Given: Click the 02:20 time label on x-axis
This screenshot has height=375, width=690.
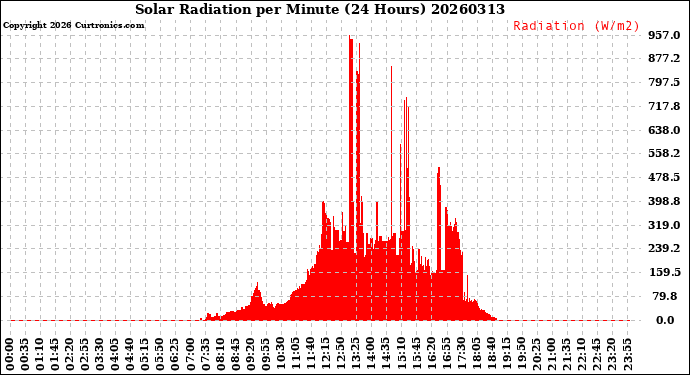Looking at the screenshot, I should point(70,355).
